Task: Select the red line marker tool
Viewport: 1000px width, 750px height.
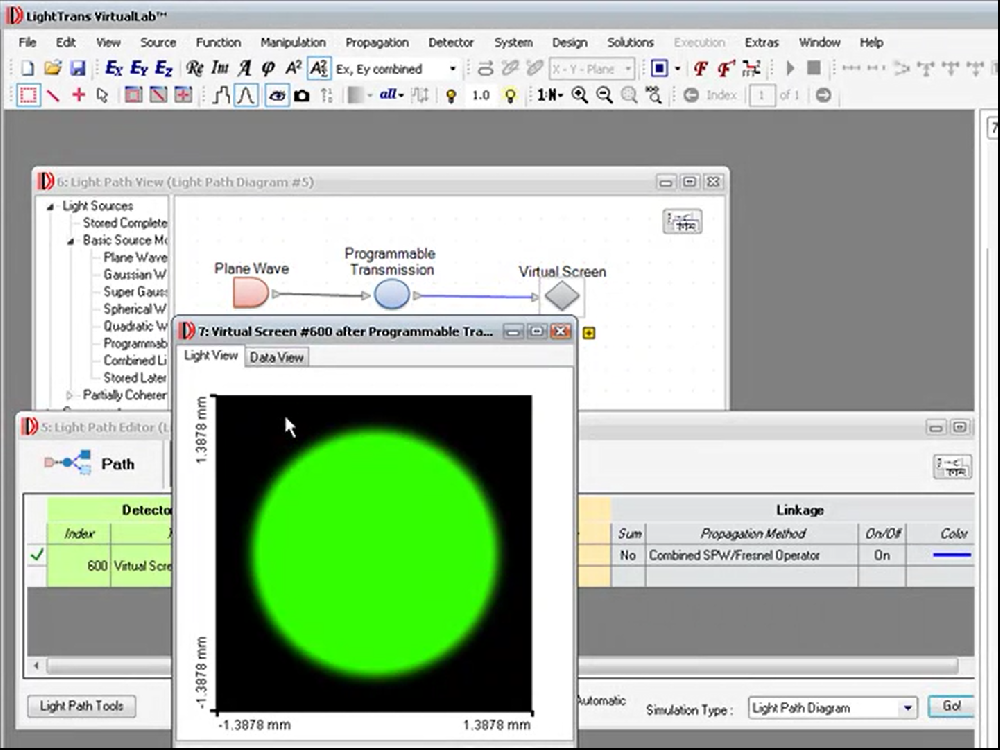Action: pos(53,95)
